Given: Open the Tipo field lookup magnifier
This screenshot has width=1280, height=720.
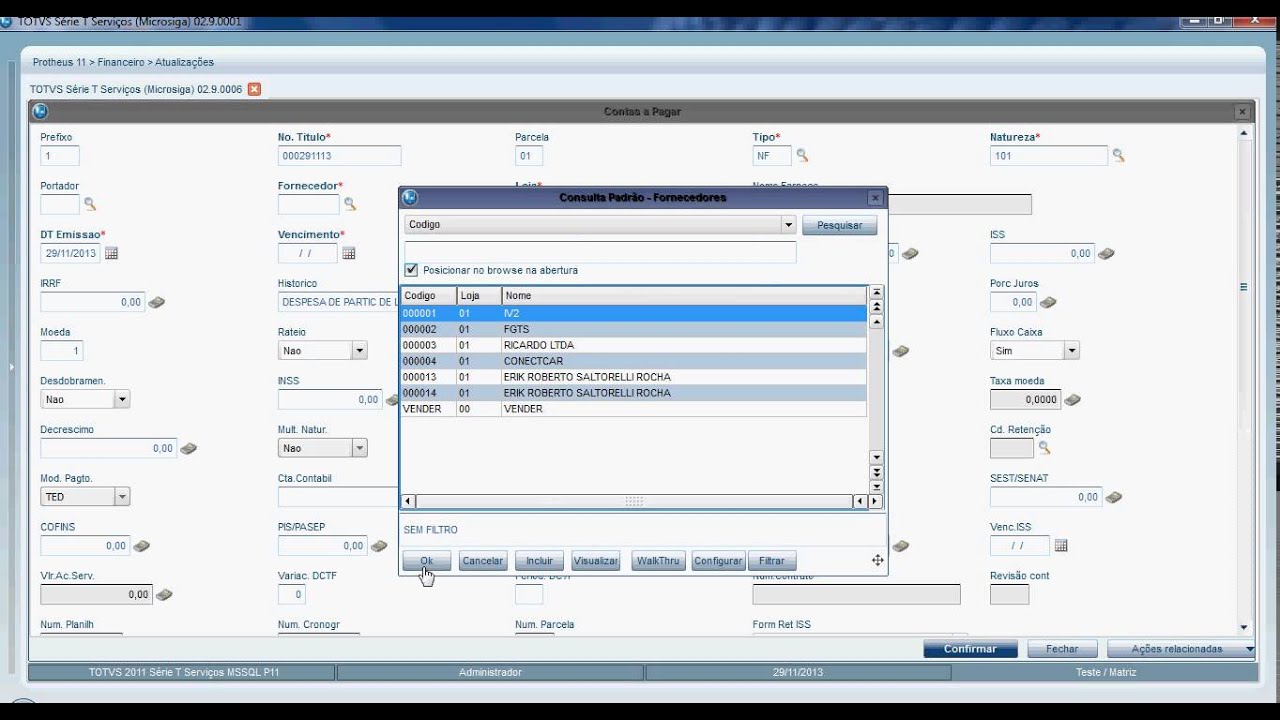Looking at the screenshot, I should pyautogui.click(x=802, y=156).
